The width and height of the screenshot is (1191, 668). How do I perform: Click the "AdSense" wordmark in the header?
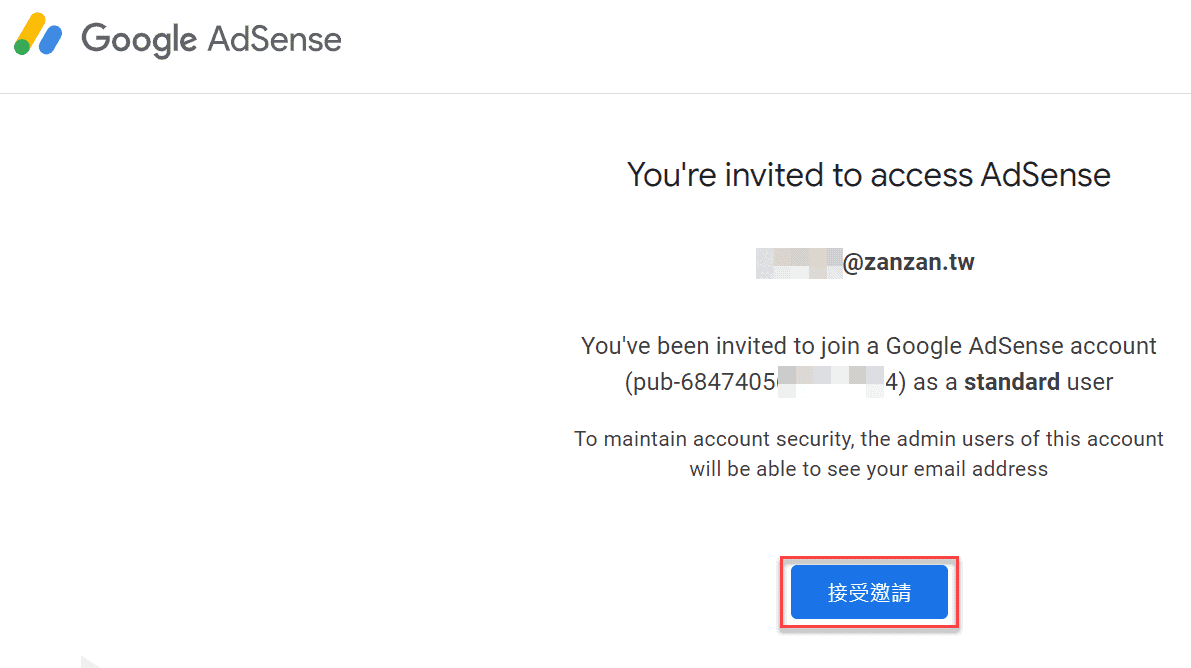click(x=275, y=40)
